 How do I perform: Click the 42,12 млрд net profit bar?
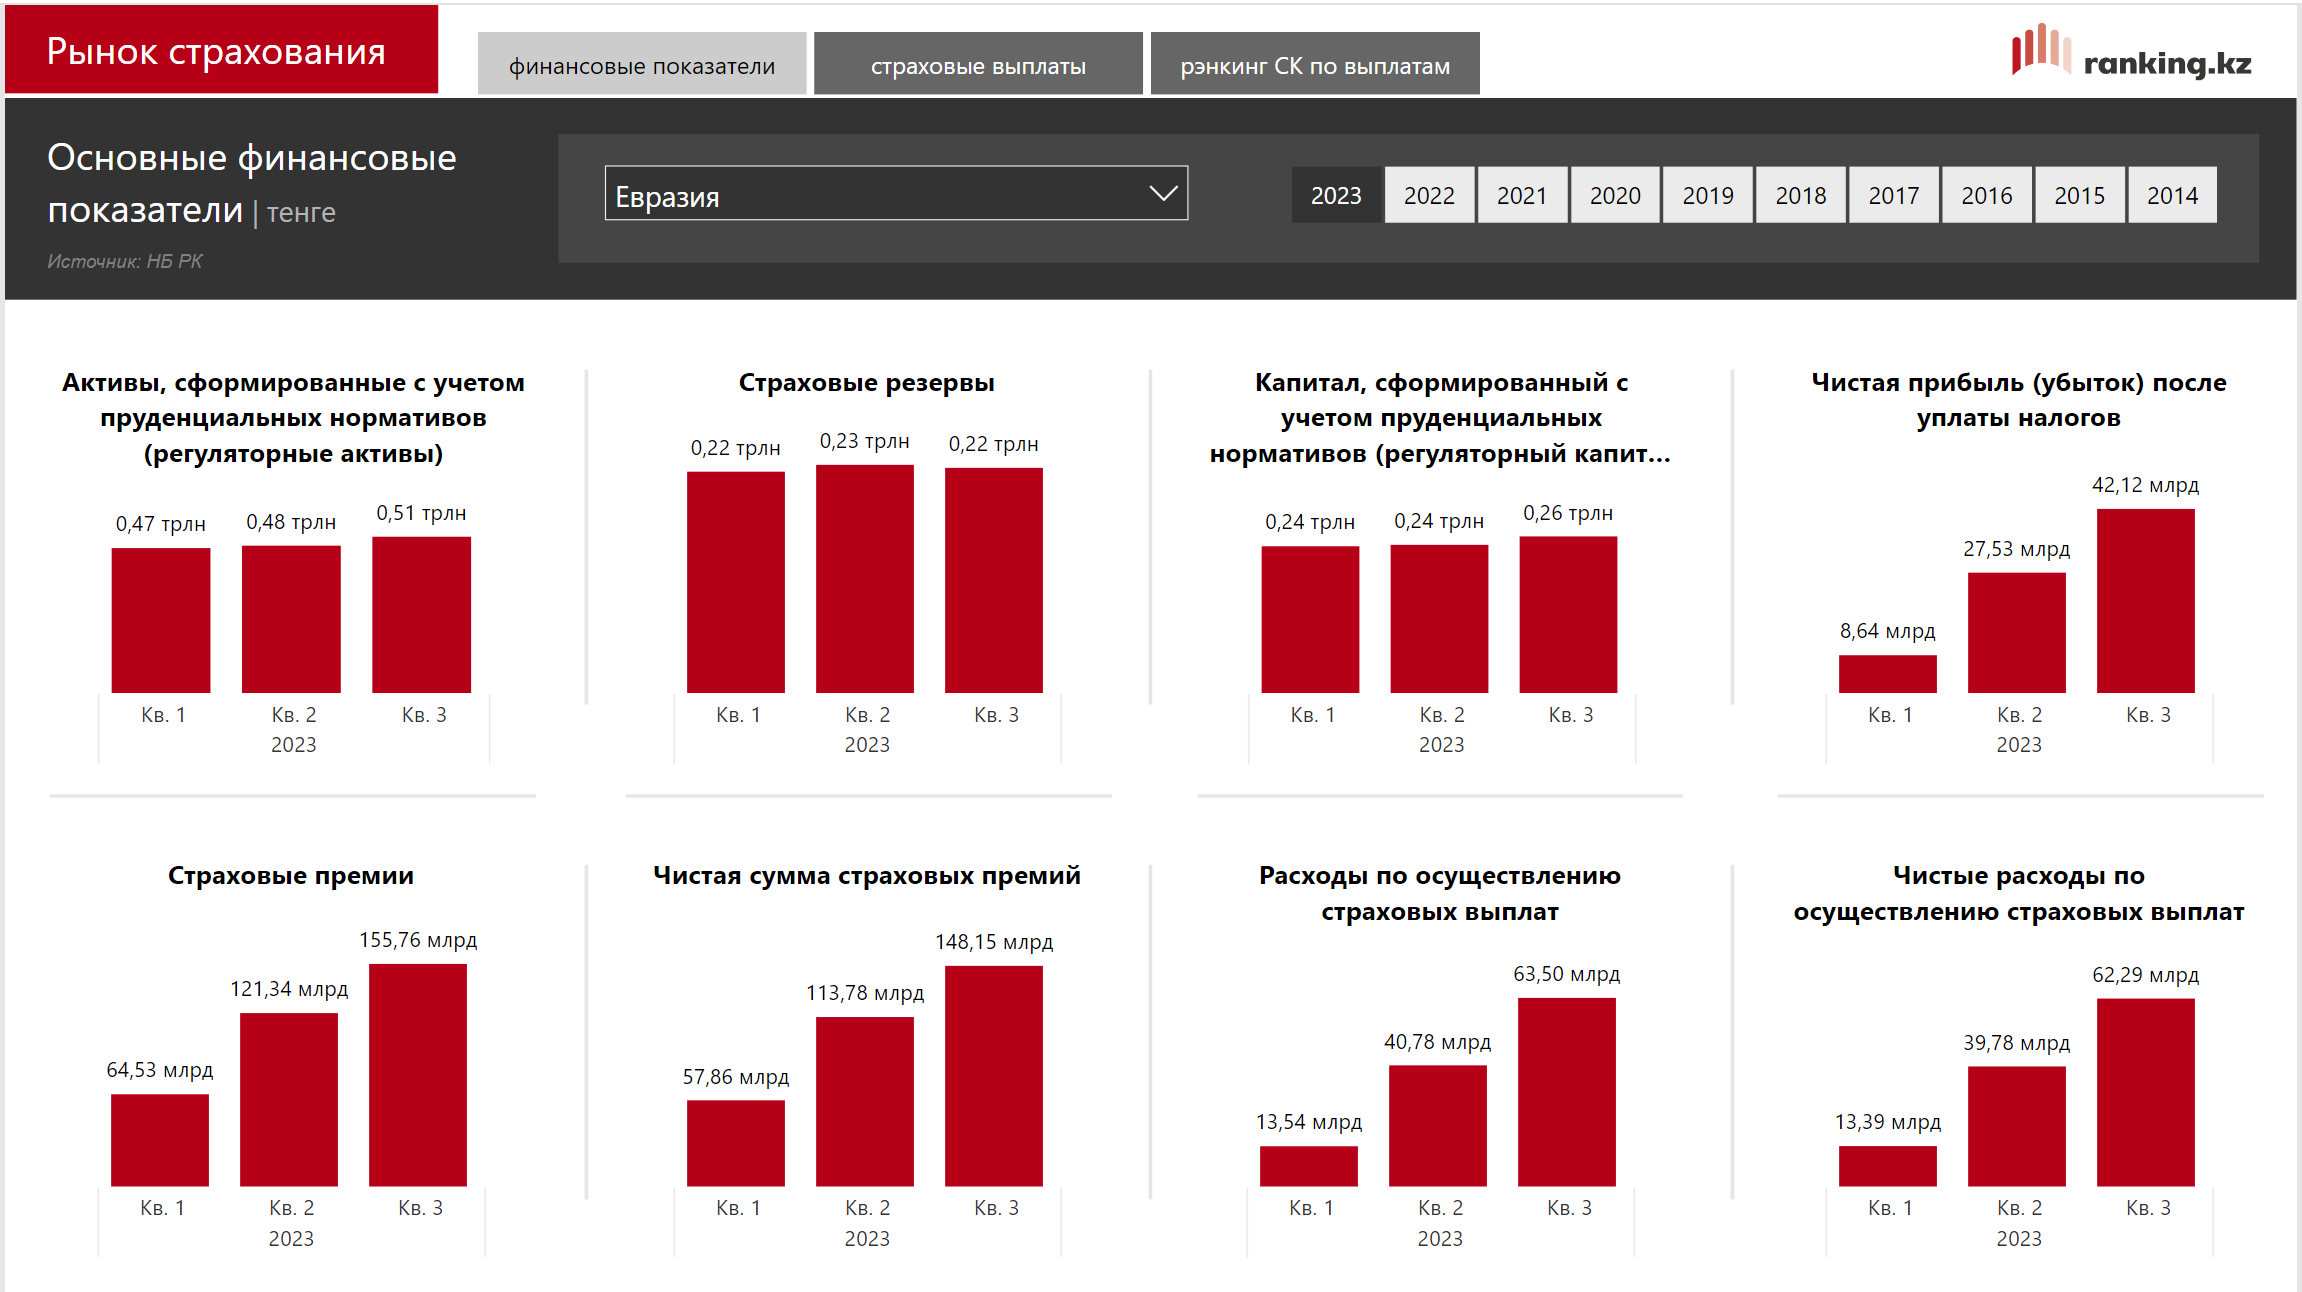pos(2145,600)
